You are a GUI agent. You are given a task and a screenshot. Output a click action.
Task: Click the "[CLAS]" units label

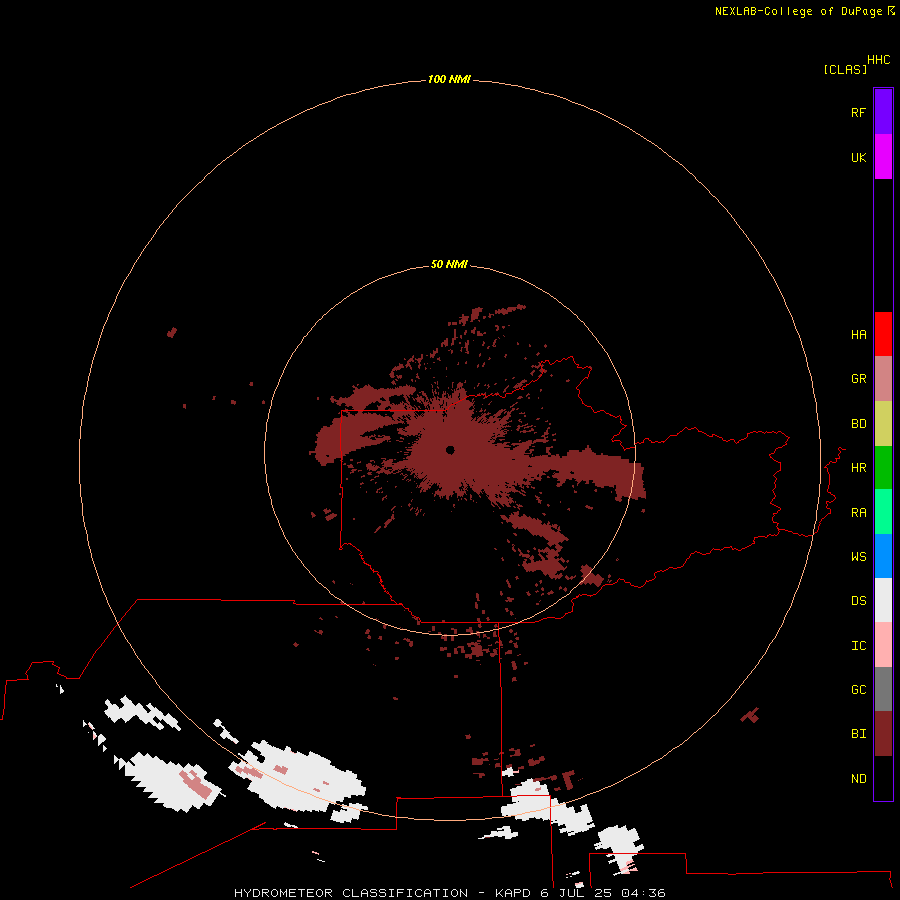tap(845, 69)
